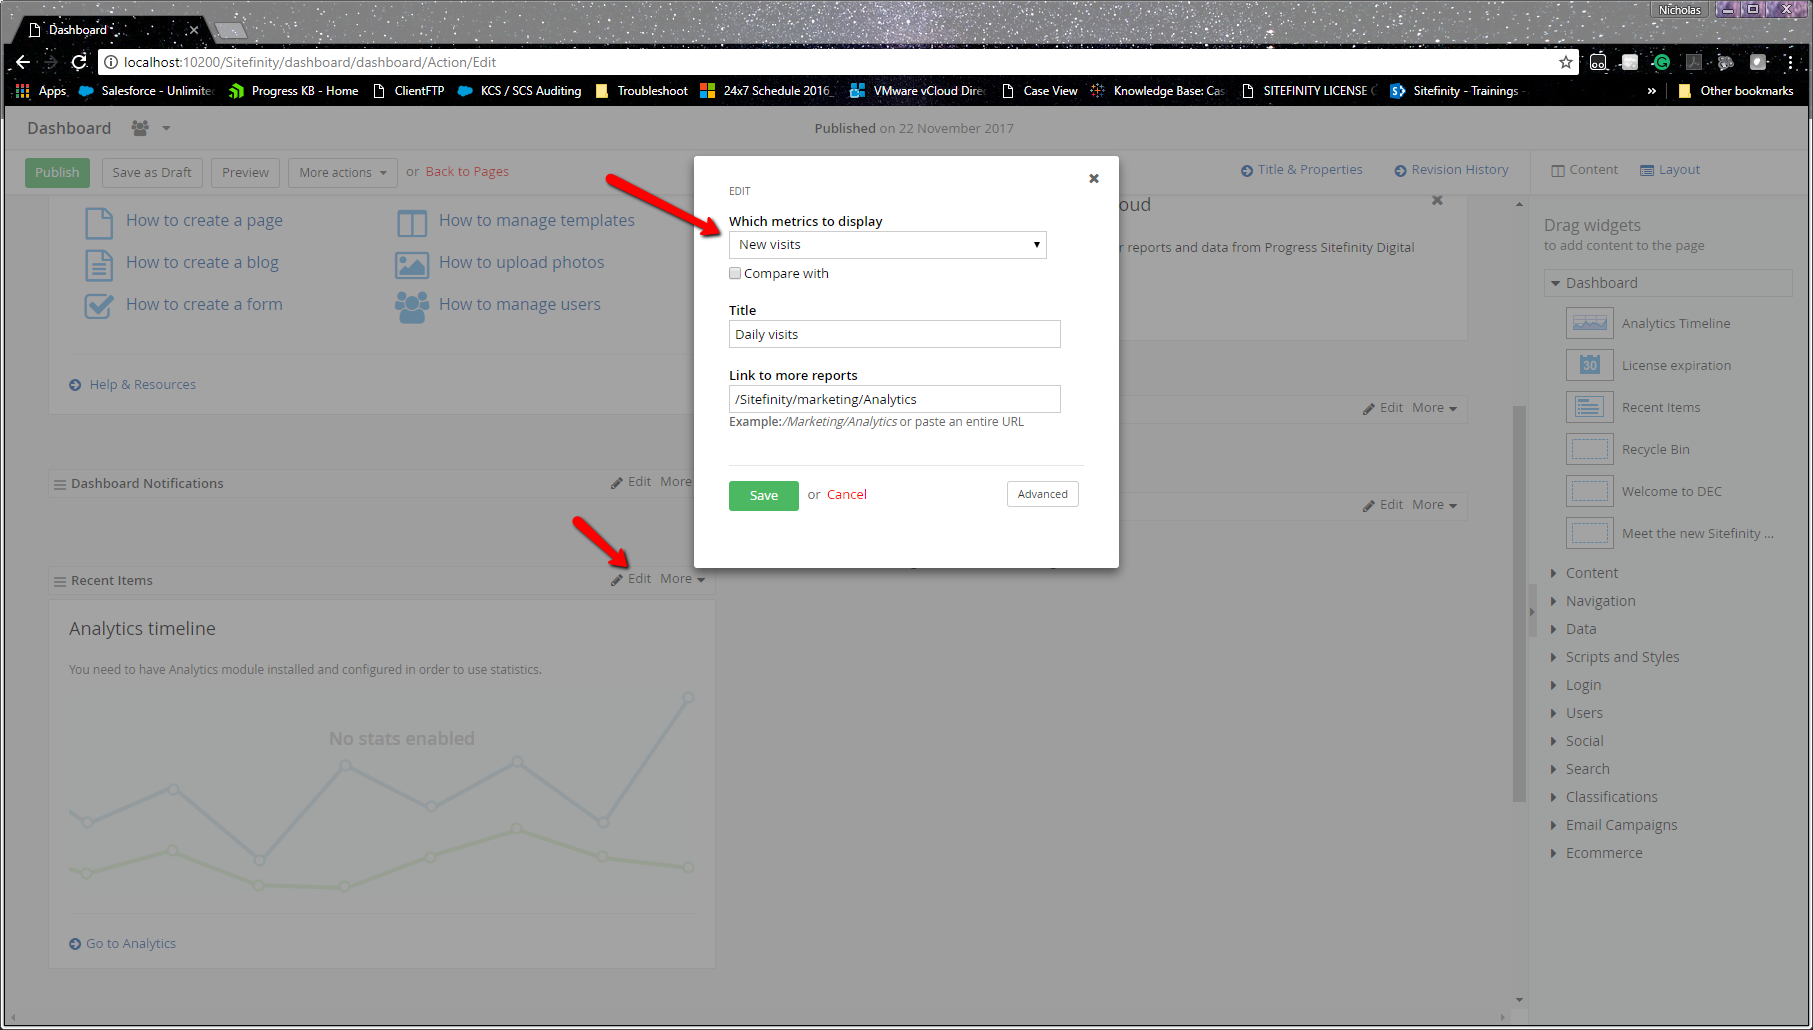Click the page icon for How to create a page
The height and width of the screenshot is (1030, 1813).
tap(99, 222)
